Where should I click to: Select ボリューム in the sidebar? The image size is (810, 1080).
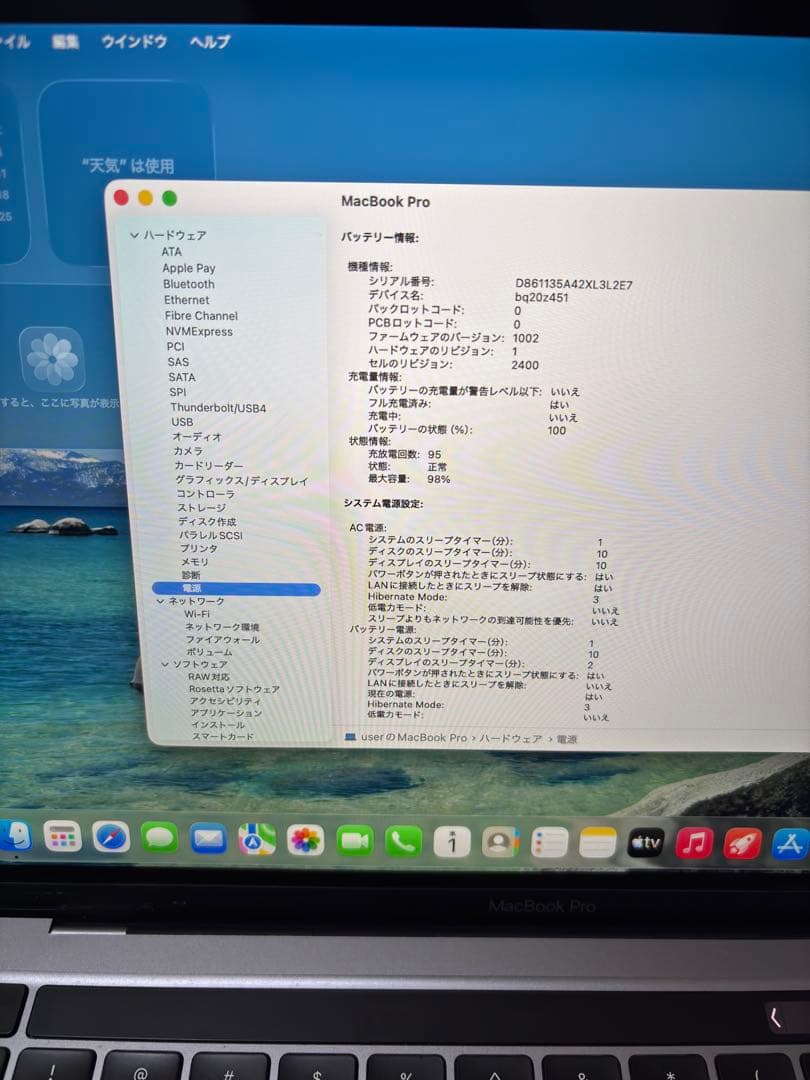point(209,652)
